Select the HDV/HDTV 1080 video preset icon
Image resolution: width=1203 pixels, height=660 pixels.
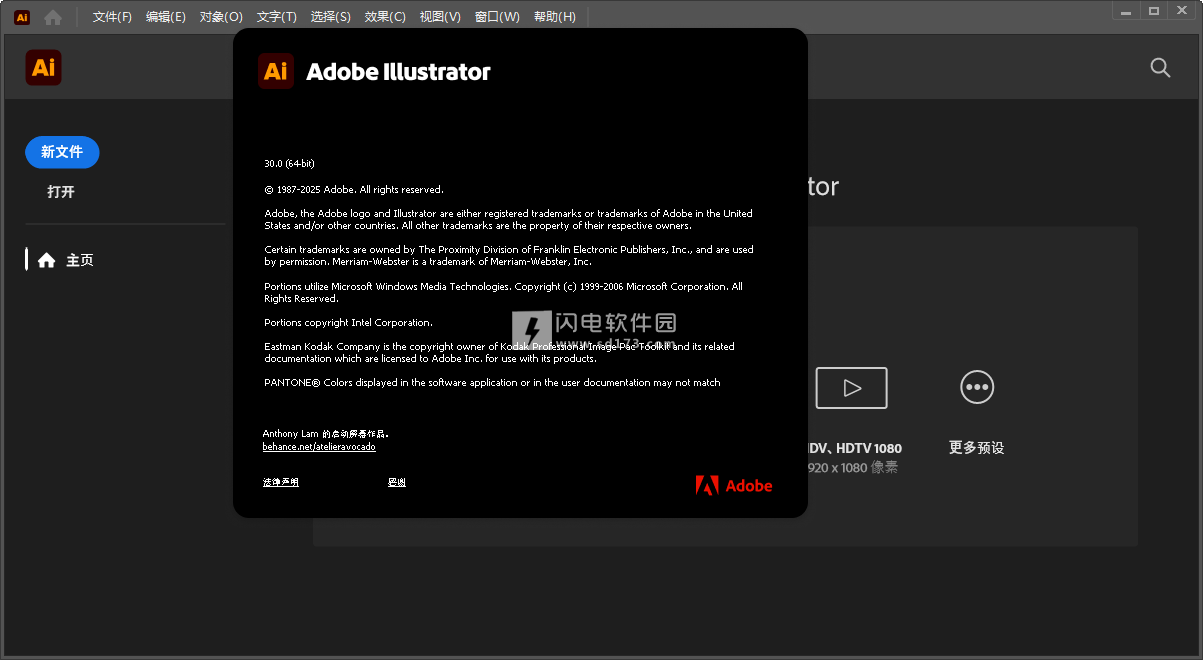tap(851, 388)
